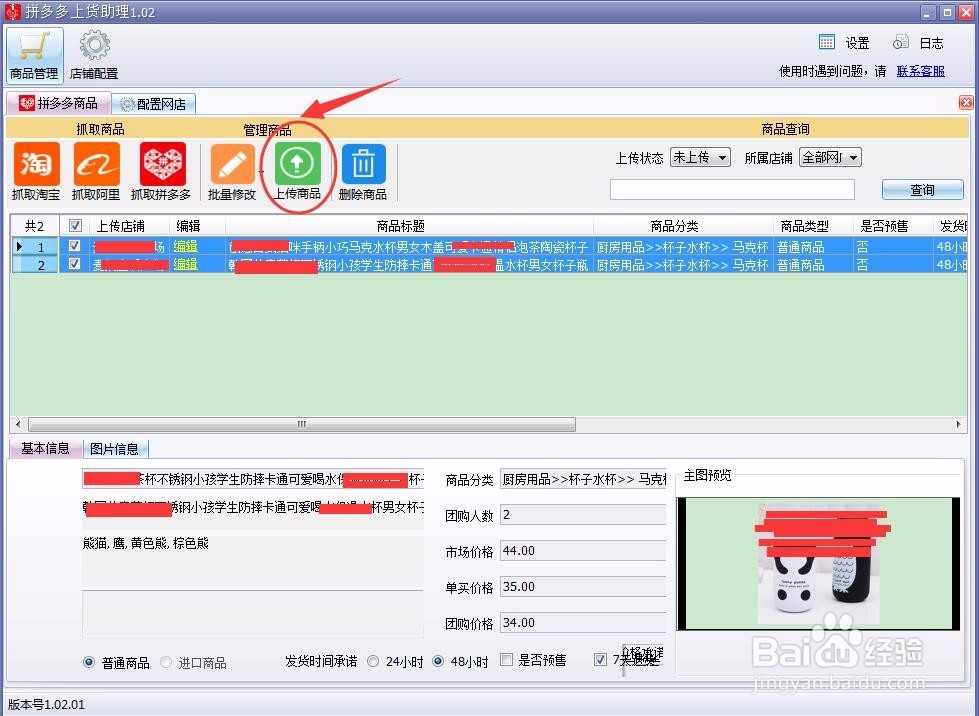Viewport: 979px width, 716px height.
Task: Open 设置 from the top right
Action: [x=844, y=42]
